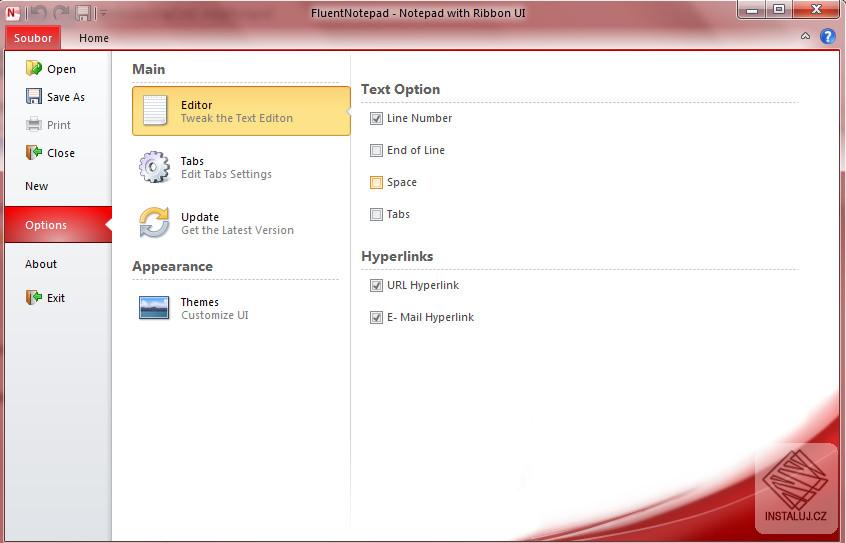
Task: Click the Open folder icon
Action: coord(34,68)
